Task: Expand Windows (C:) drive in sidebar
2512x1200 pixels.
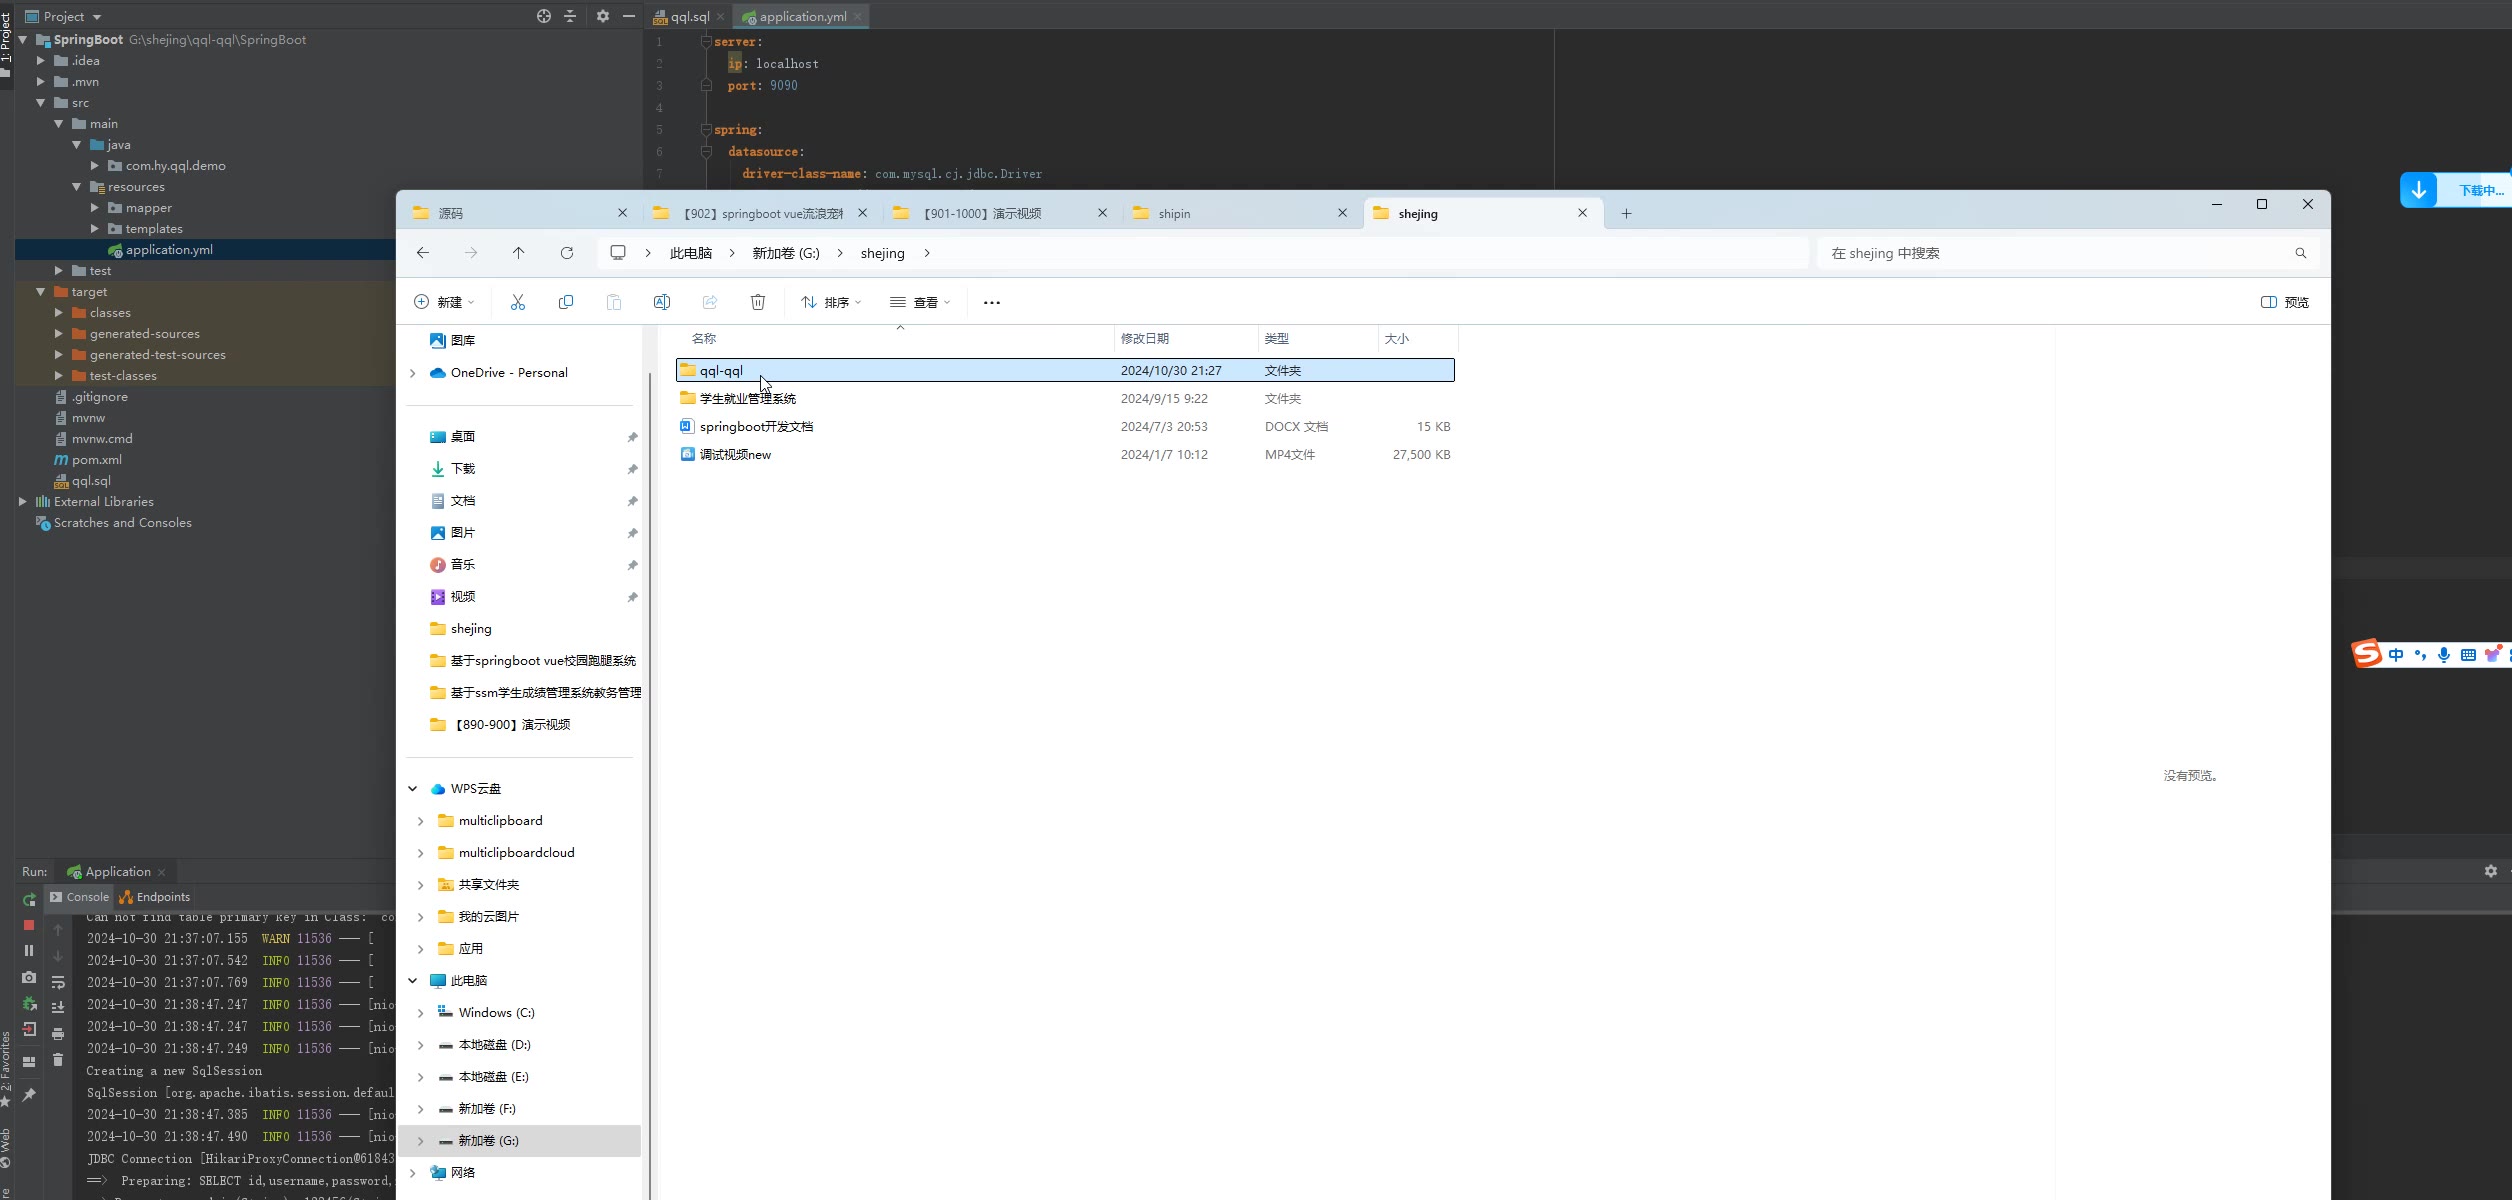Action: click(x=421, y=1013)
